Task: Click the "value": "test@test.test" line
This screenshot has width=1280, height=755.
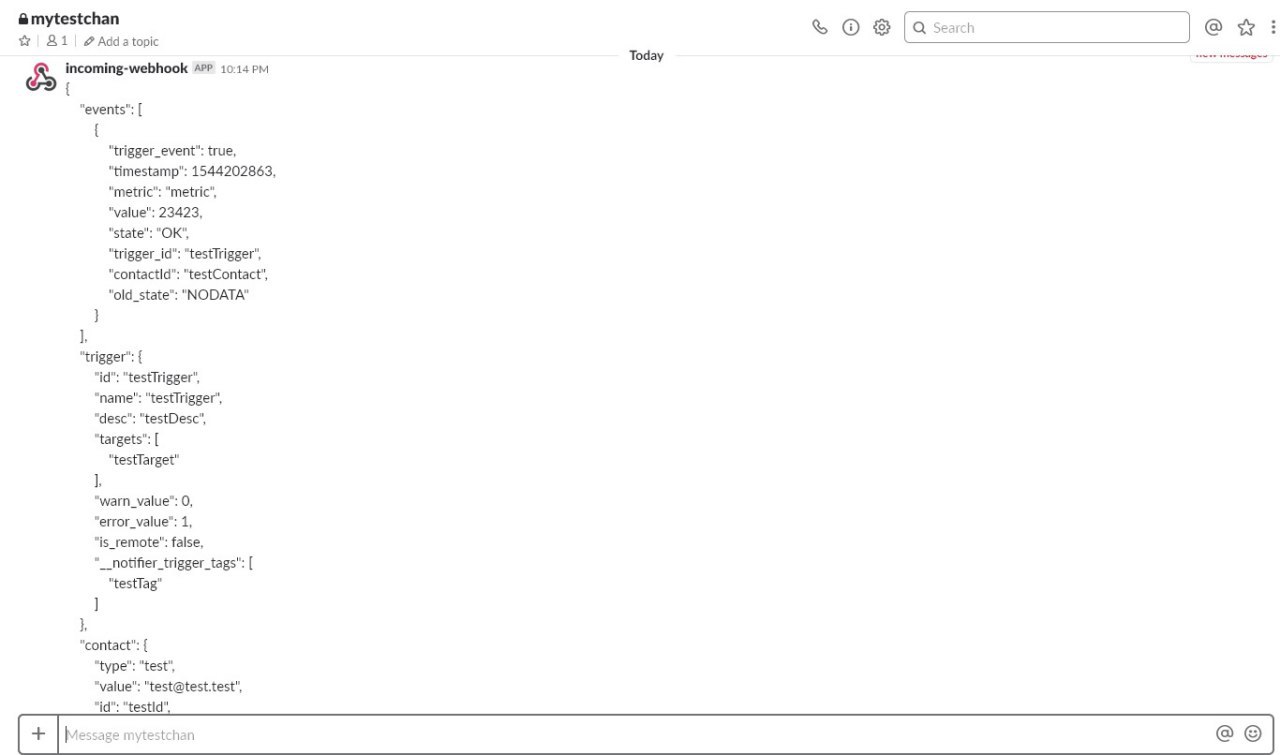Action: pos(168,687)
